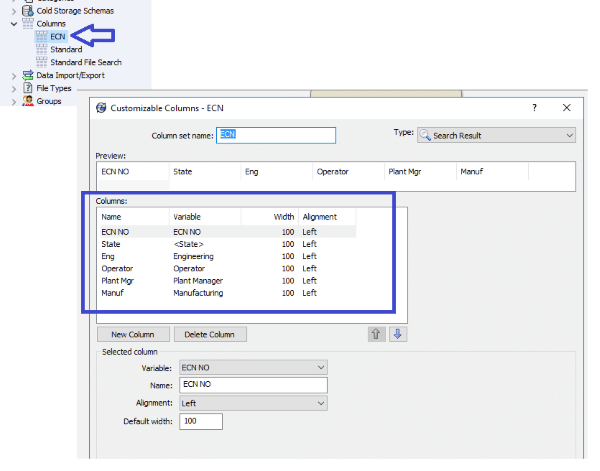This screenshot has width=600, height=471.
Task: Click the Eng header in Preview
Action: 277,172
